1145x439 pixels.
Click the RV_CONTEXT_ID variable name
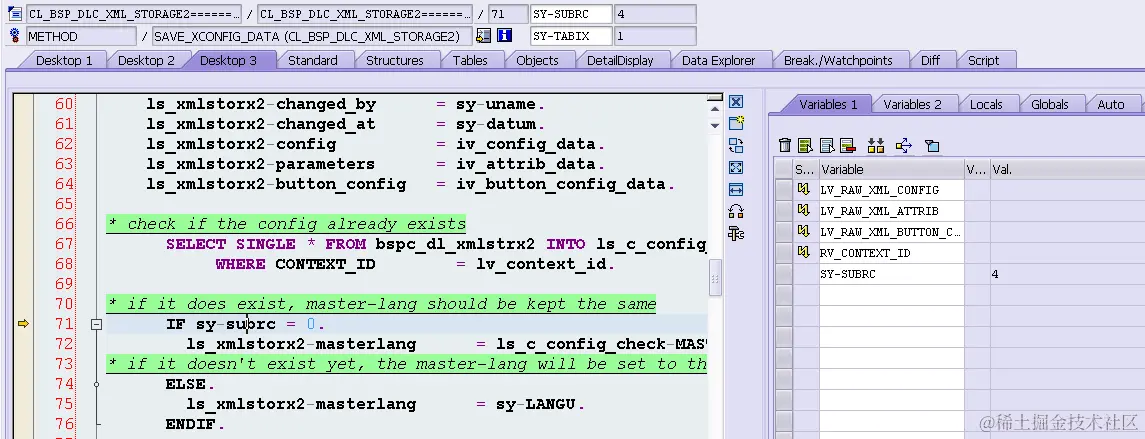coord(865,253)
